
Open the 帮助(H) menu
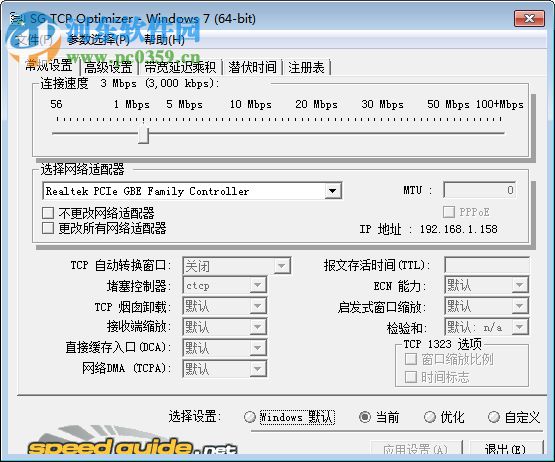click(164, 40)
